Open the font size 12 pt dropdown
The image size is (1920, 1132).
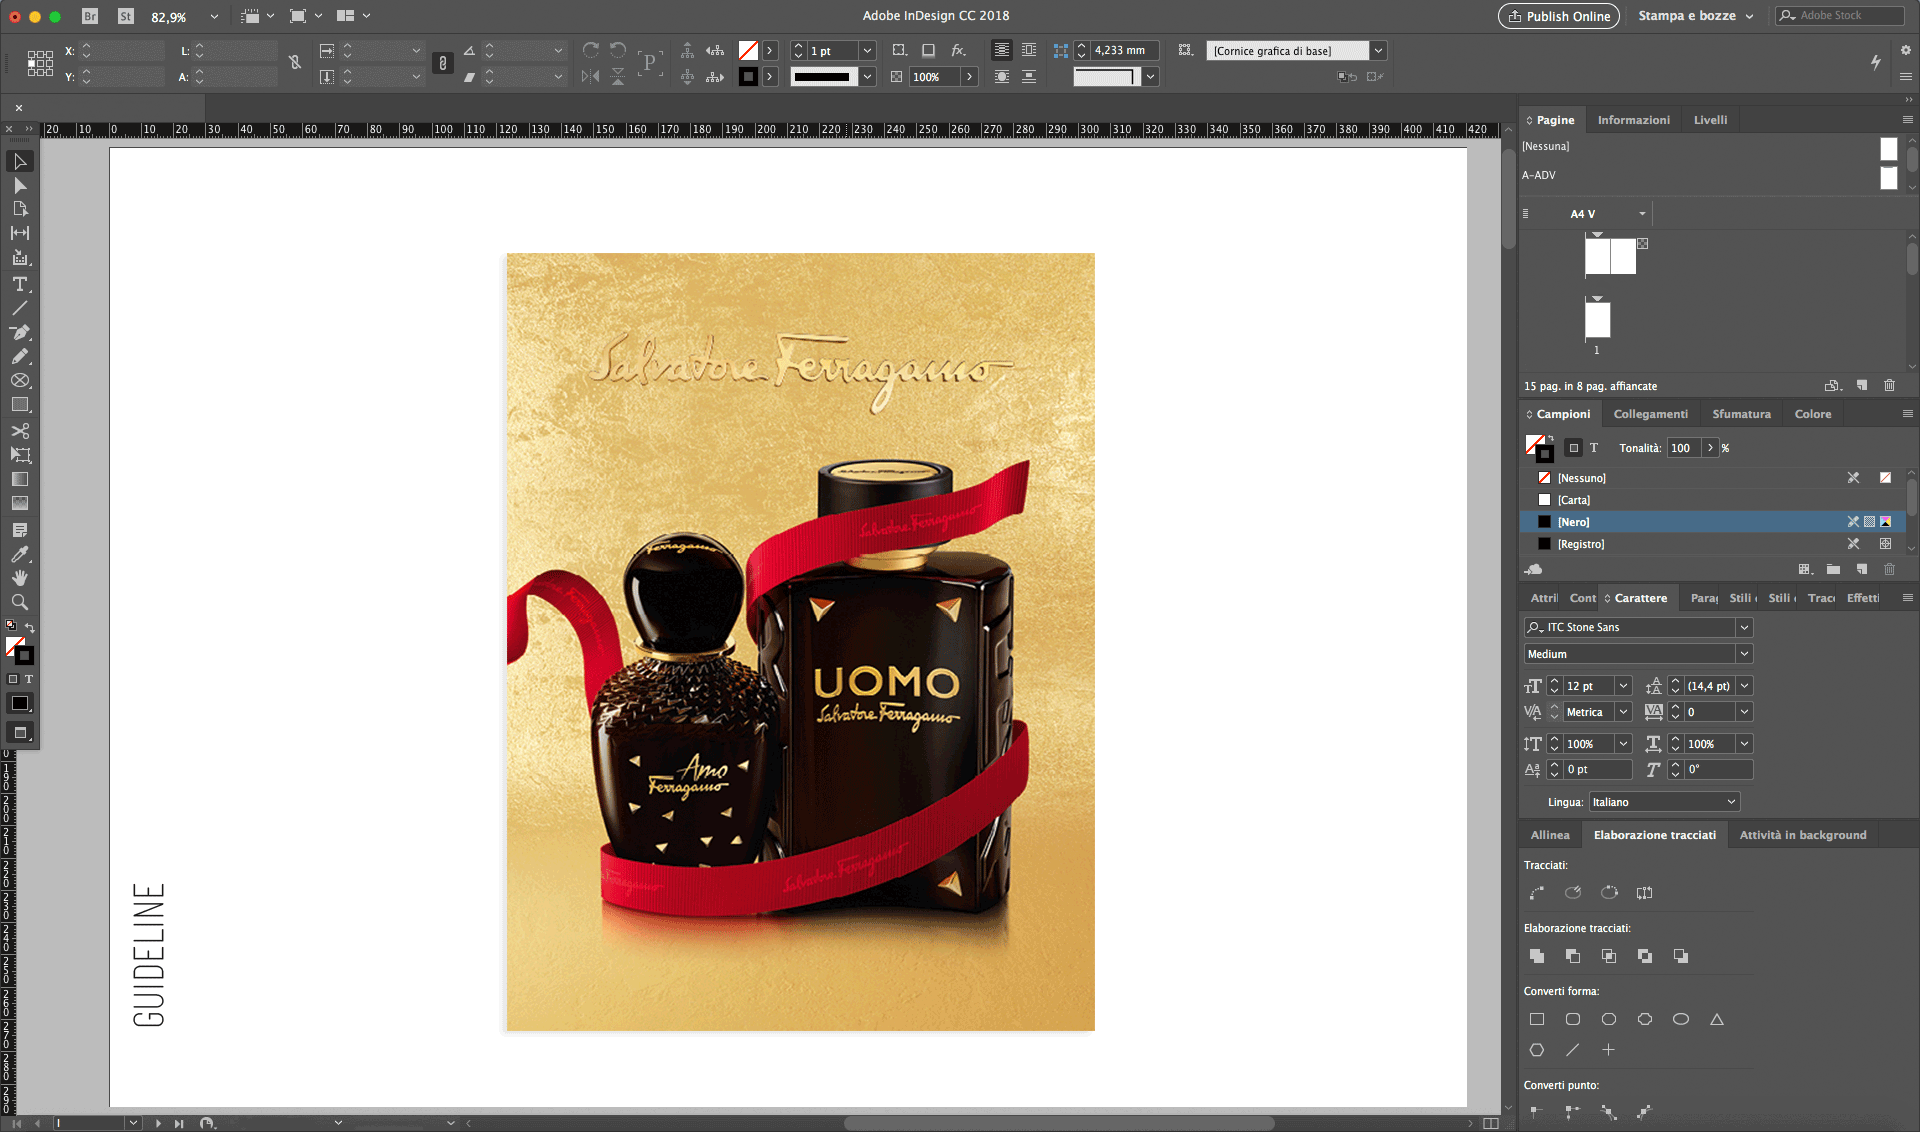(1623, 686)
